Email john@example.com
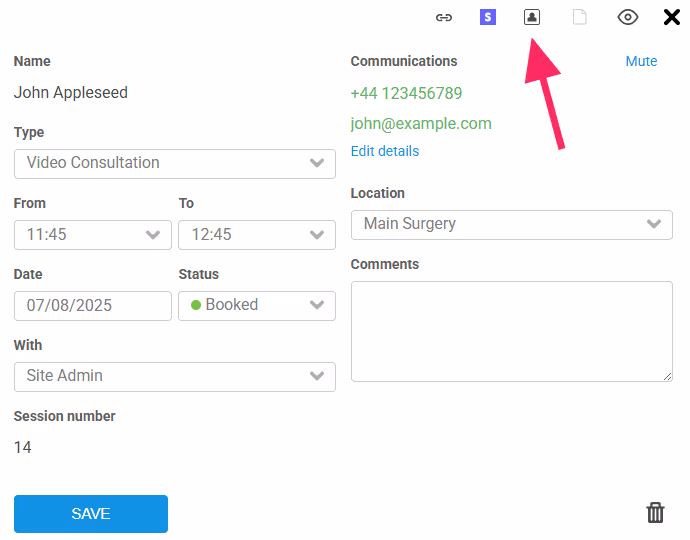This screenshot has height=540, width=690. tap(421, 124)
